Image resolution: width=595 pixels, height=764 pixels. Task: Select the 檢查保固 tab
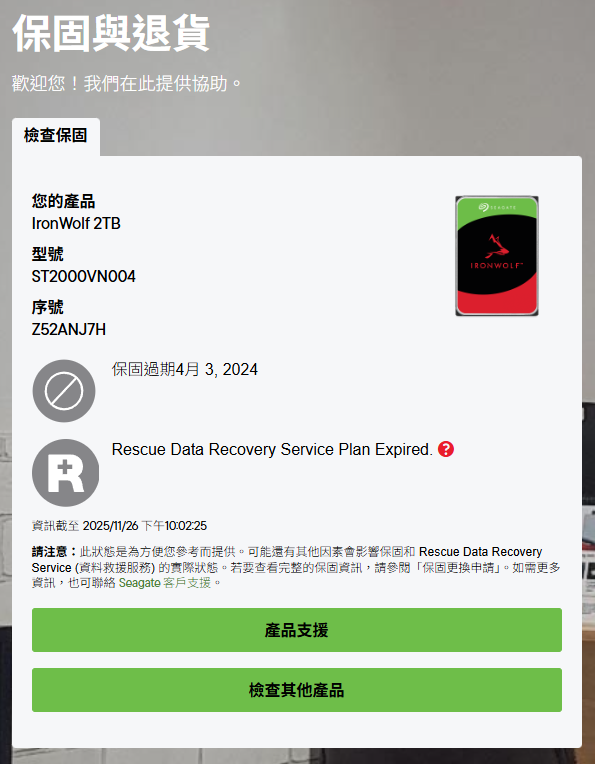(x=56, y=135)
